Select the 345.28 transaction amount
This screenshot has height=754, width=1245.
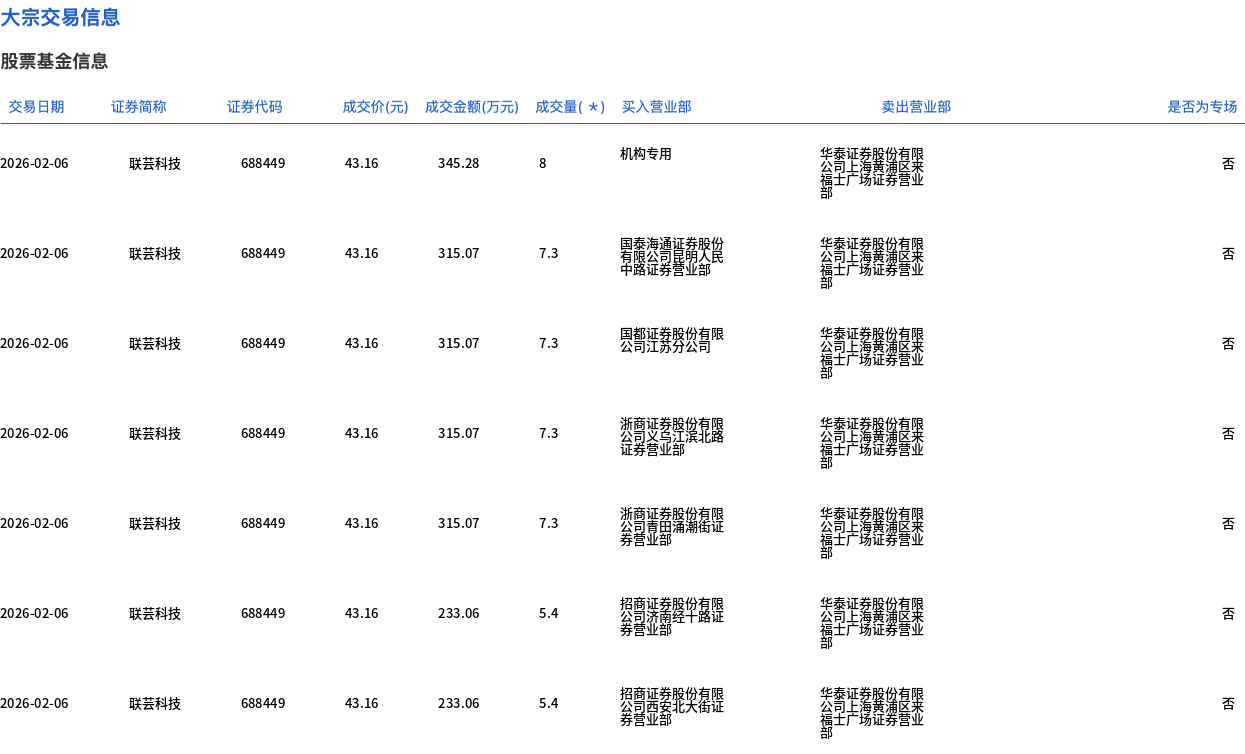(x=458, y=163)
